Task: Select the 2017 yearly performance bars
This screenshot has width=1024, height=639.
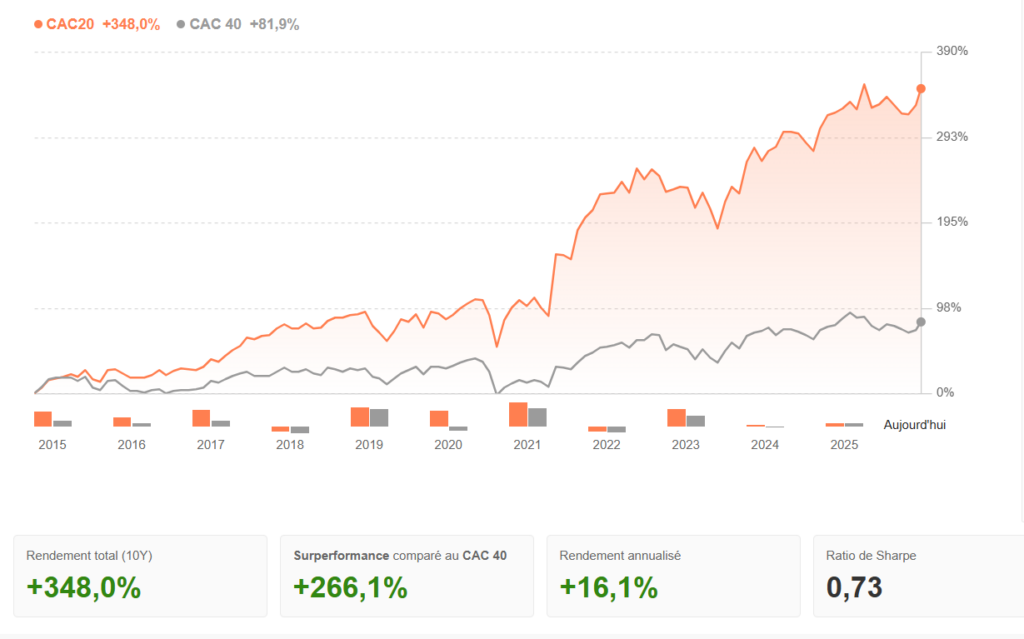Action: [211, 418]
